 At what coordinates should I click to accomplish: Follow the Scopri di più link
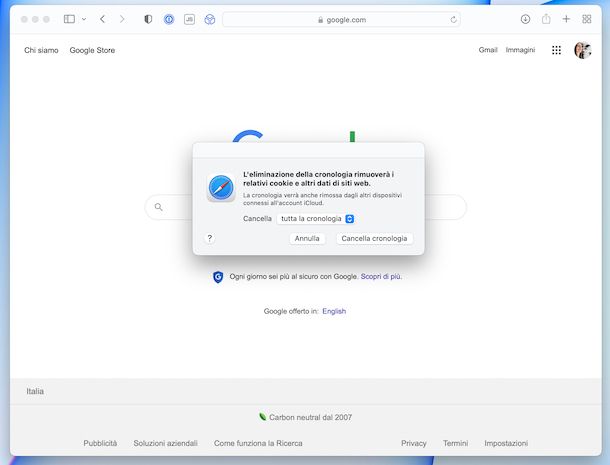pyautogui.click(x=381, y=277)
